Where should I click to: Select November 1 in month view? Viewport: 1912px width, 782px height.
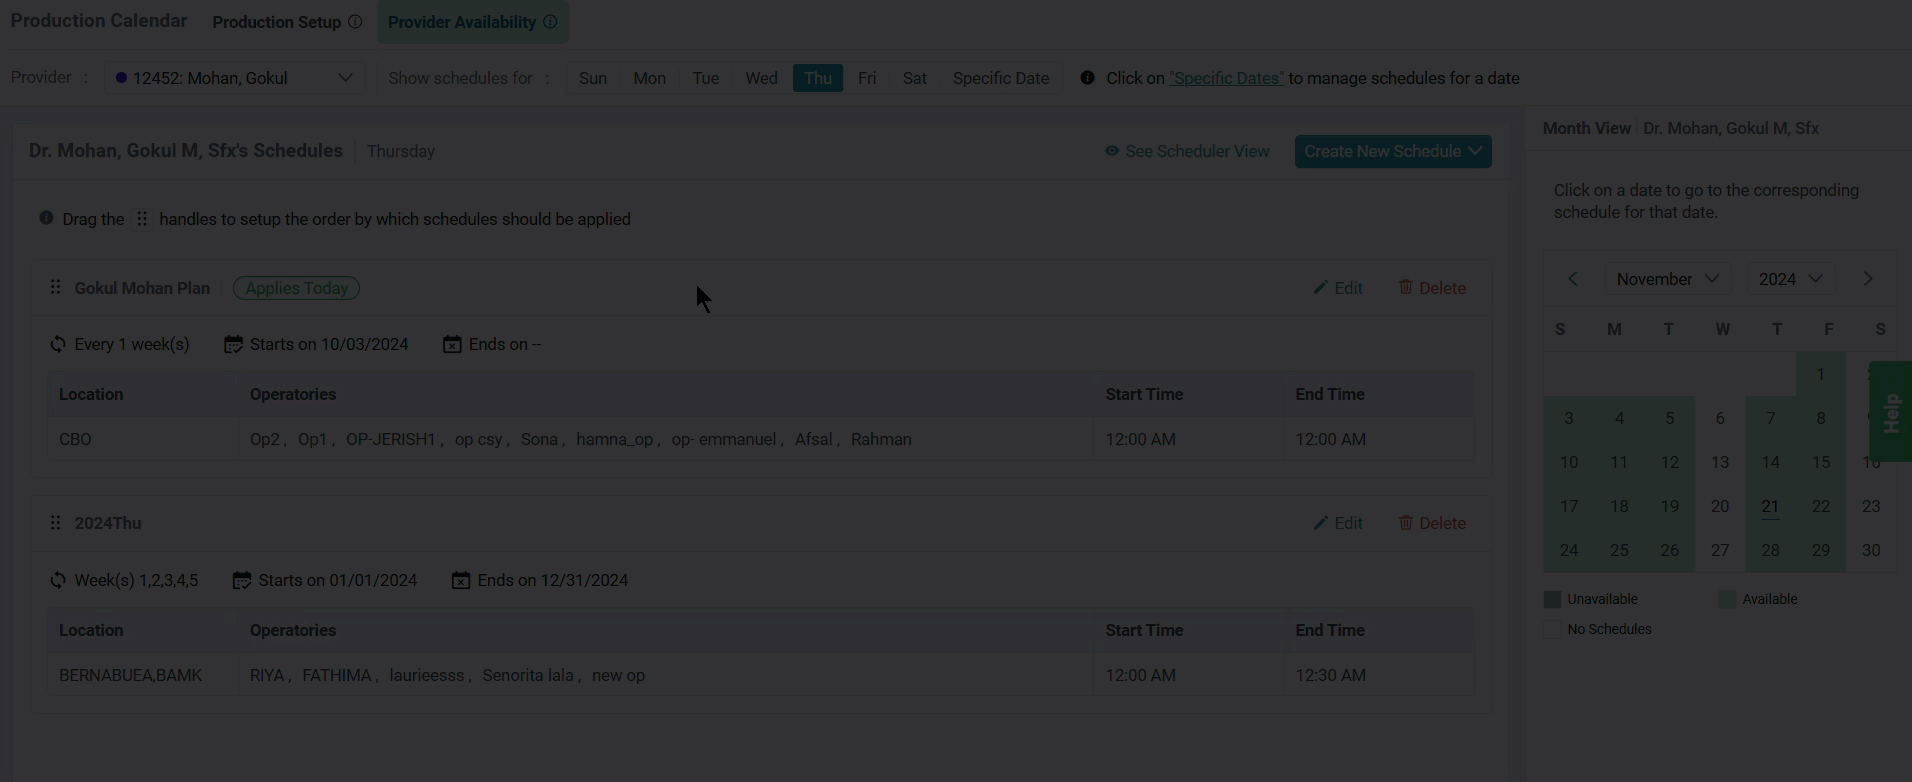(x=1821, y=374)
